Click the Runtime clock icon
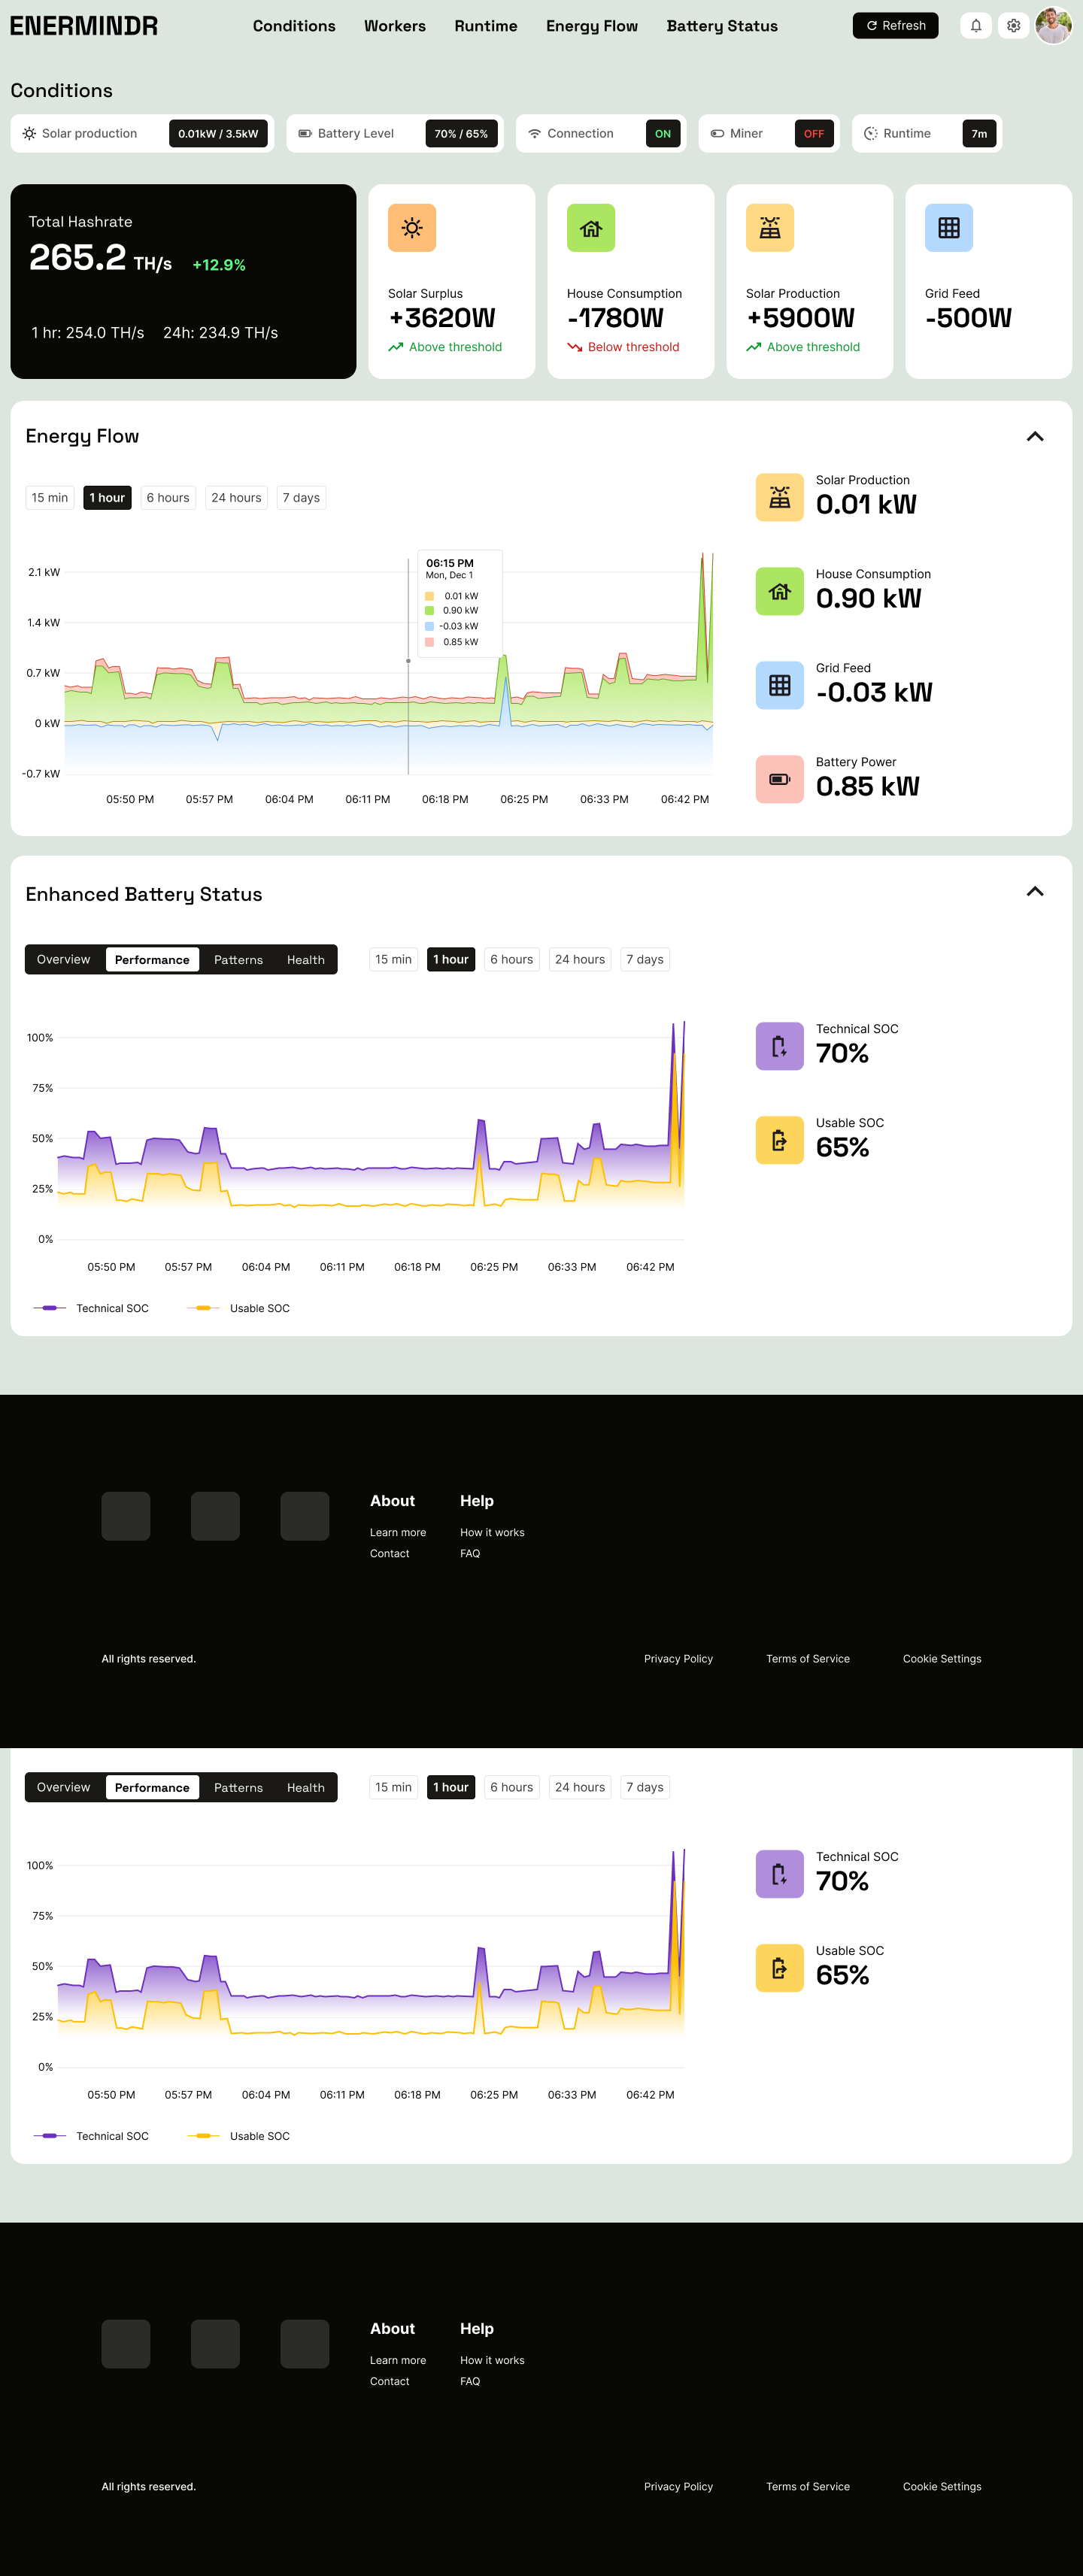This screenshot has width=1083, height=2576. 871,134
